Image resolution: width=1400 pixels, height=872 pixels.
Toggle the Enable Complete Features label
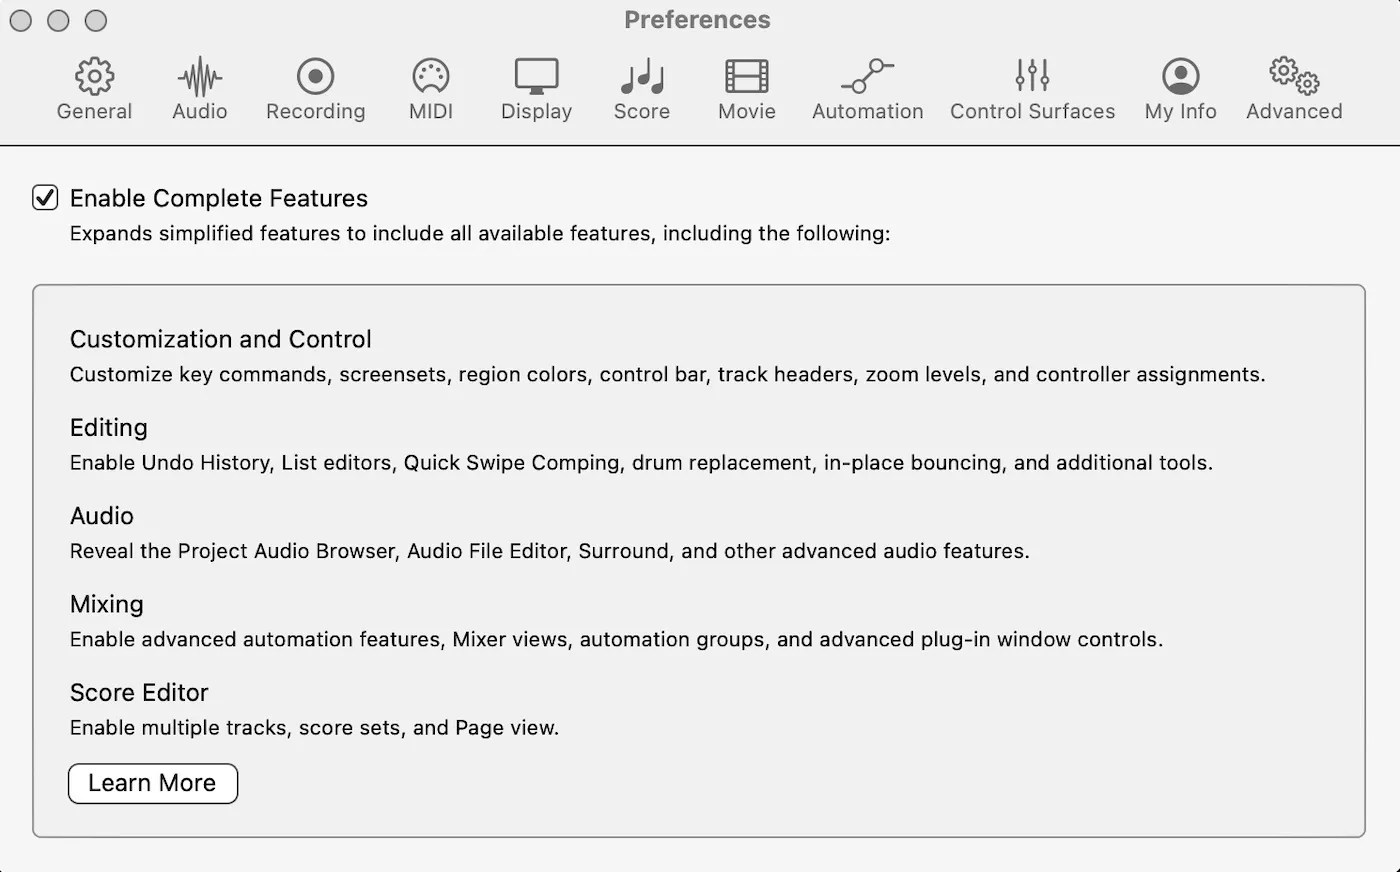tap(219, 198)
